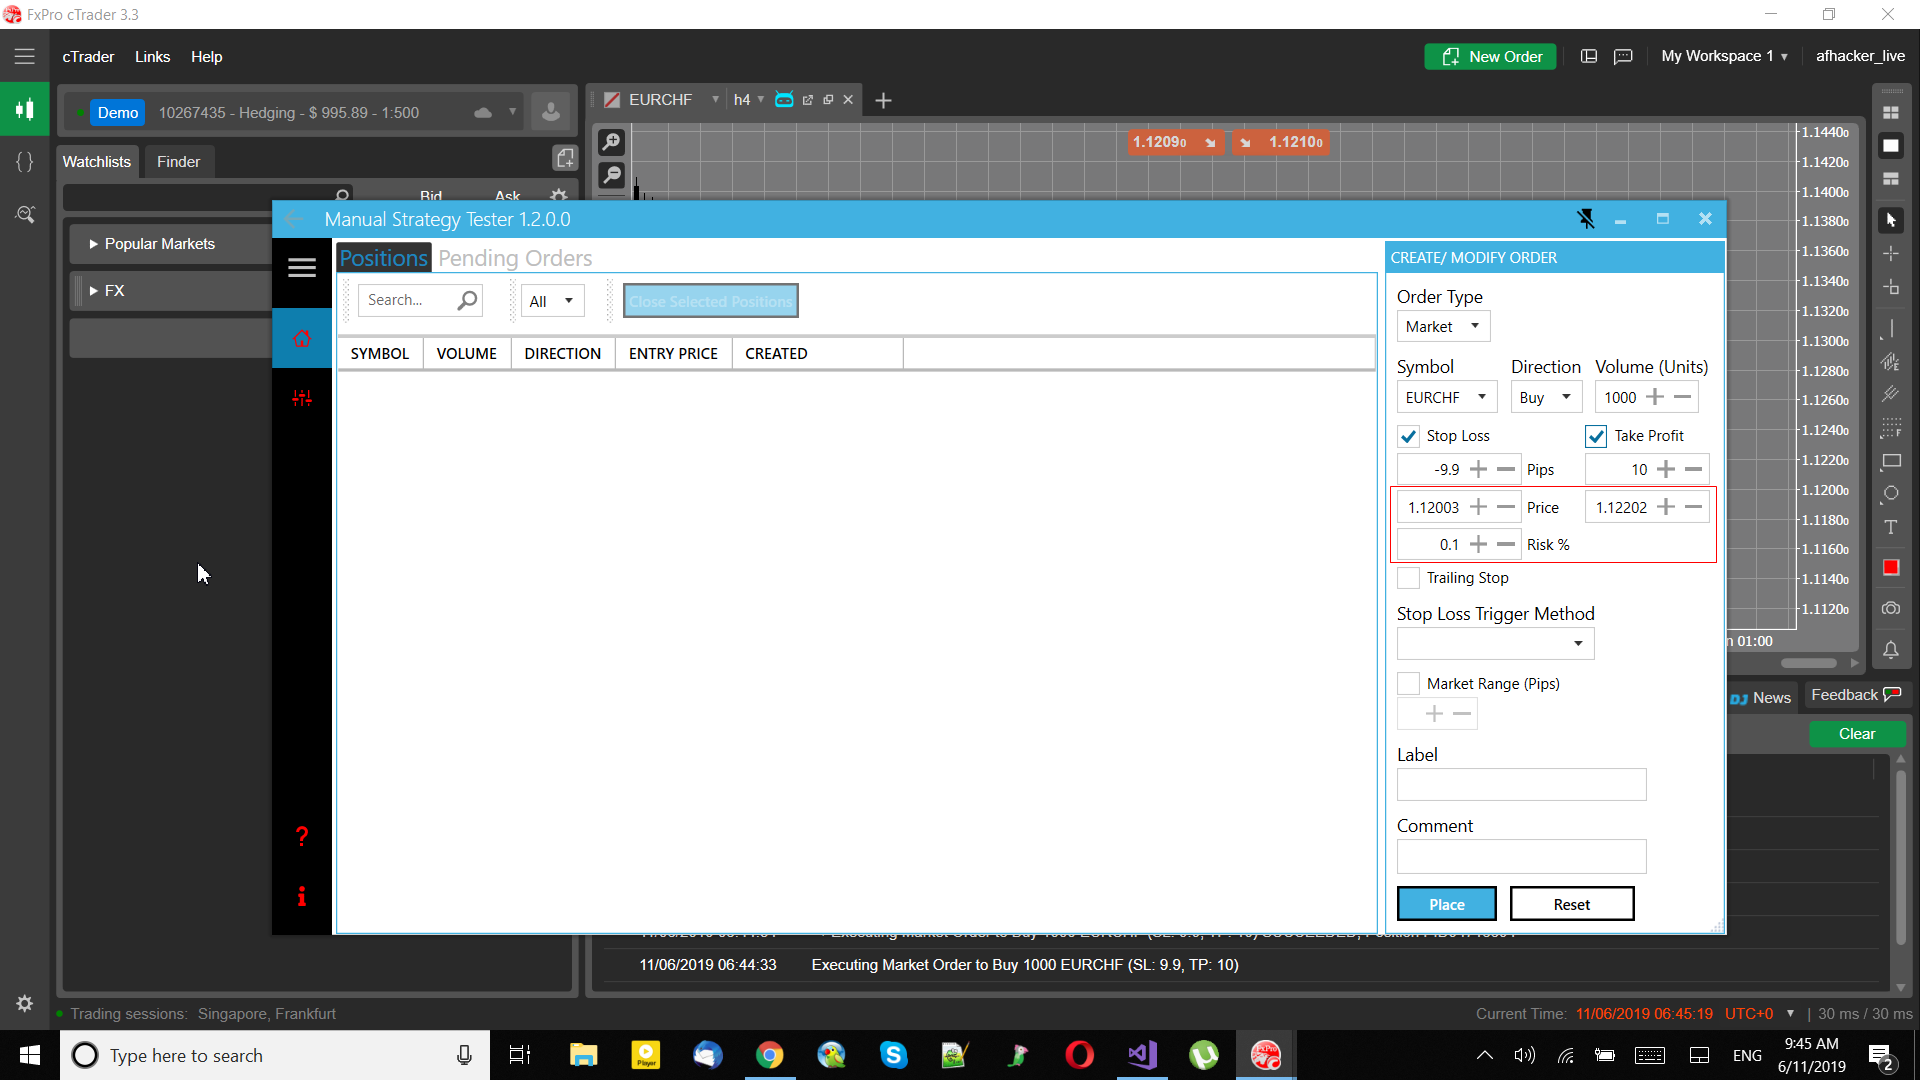1920x1080 pixels.
Task: Open the cTrader menu
Action: (x=88, y=57)
